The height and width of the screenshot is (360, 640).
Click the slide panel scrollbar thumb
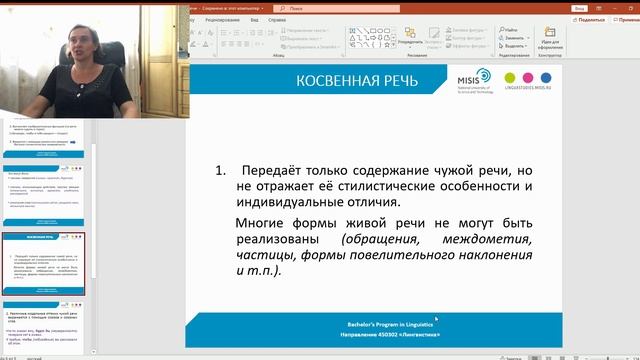tap(93, 211)
